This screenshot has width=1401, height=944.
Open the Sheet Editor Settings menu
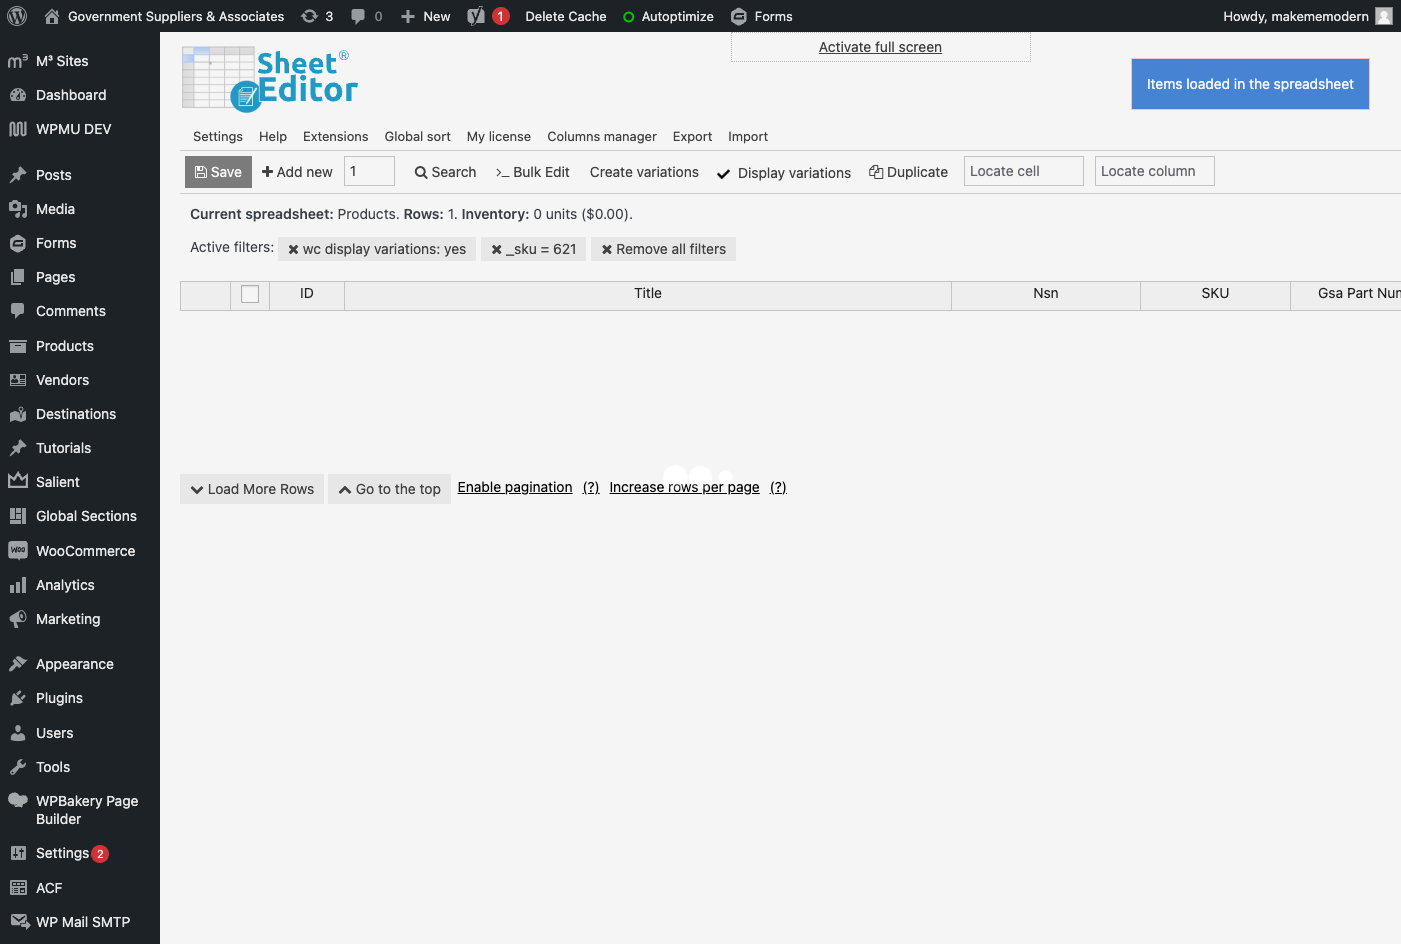pos(218,137)
